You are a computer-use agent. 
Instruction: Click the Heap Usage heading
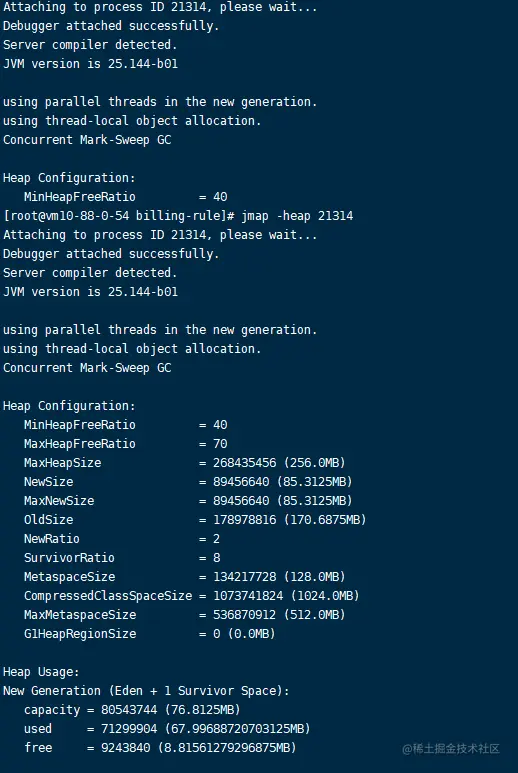(x=41, y=672)
